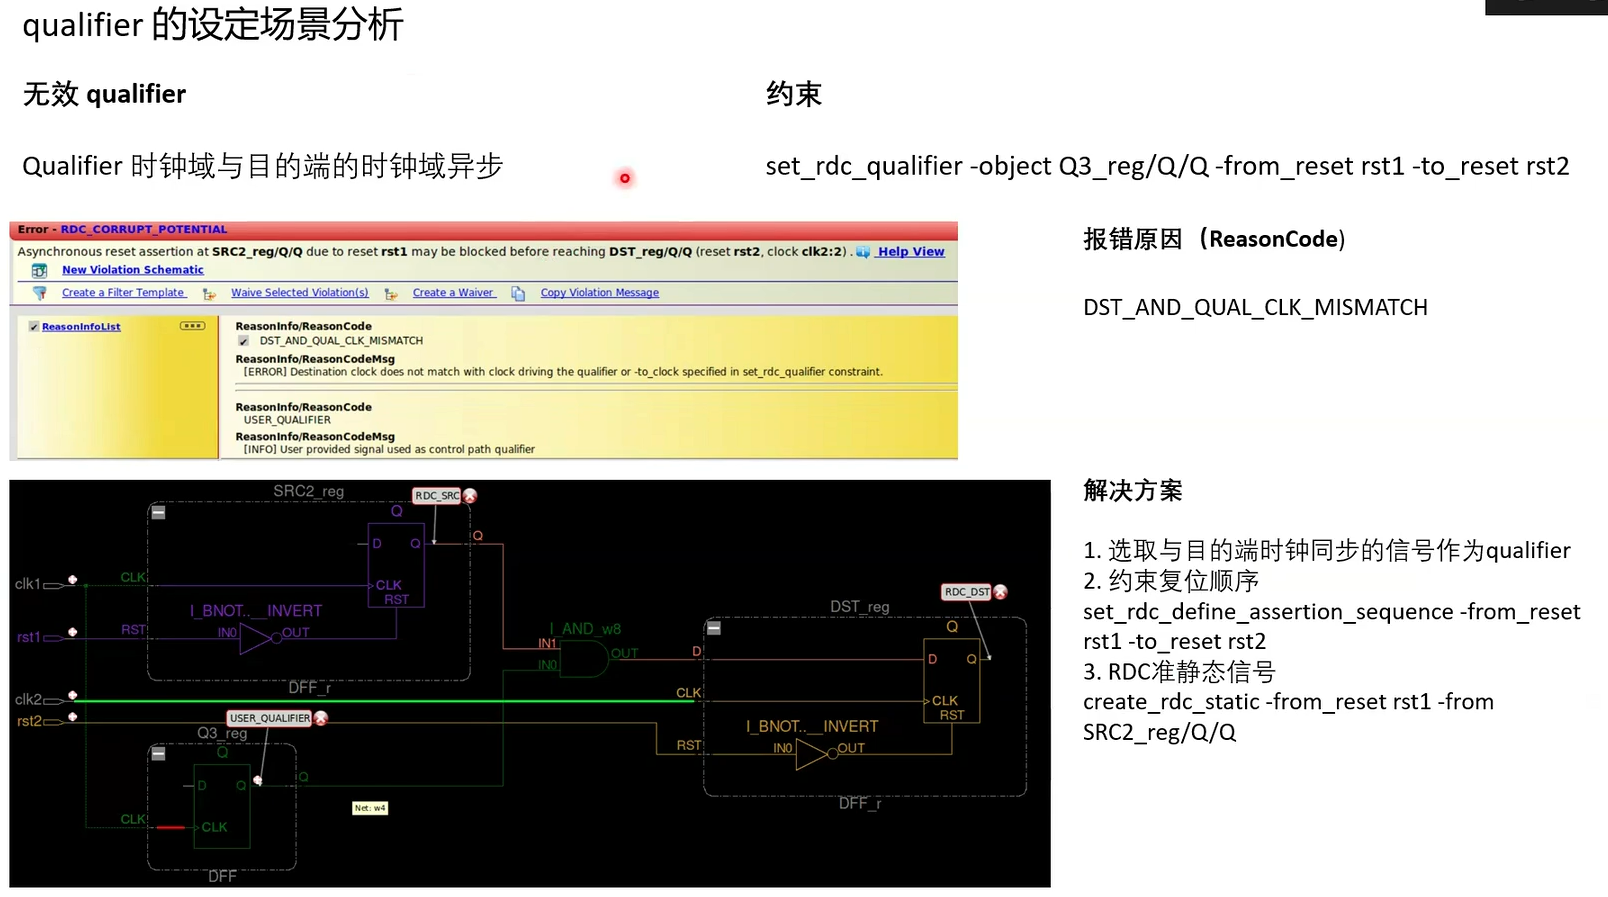Click the icon beside Waive Selected Violation(s)
Viewport: 1608px width, 897px height.
point(209,294)
